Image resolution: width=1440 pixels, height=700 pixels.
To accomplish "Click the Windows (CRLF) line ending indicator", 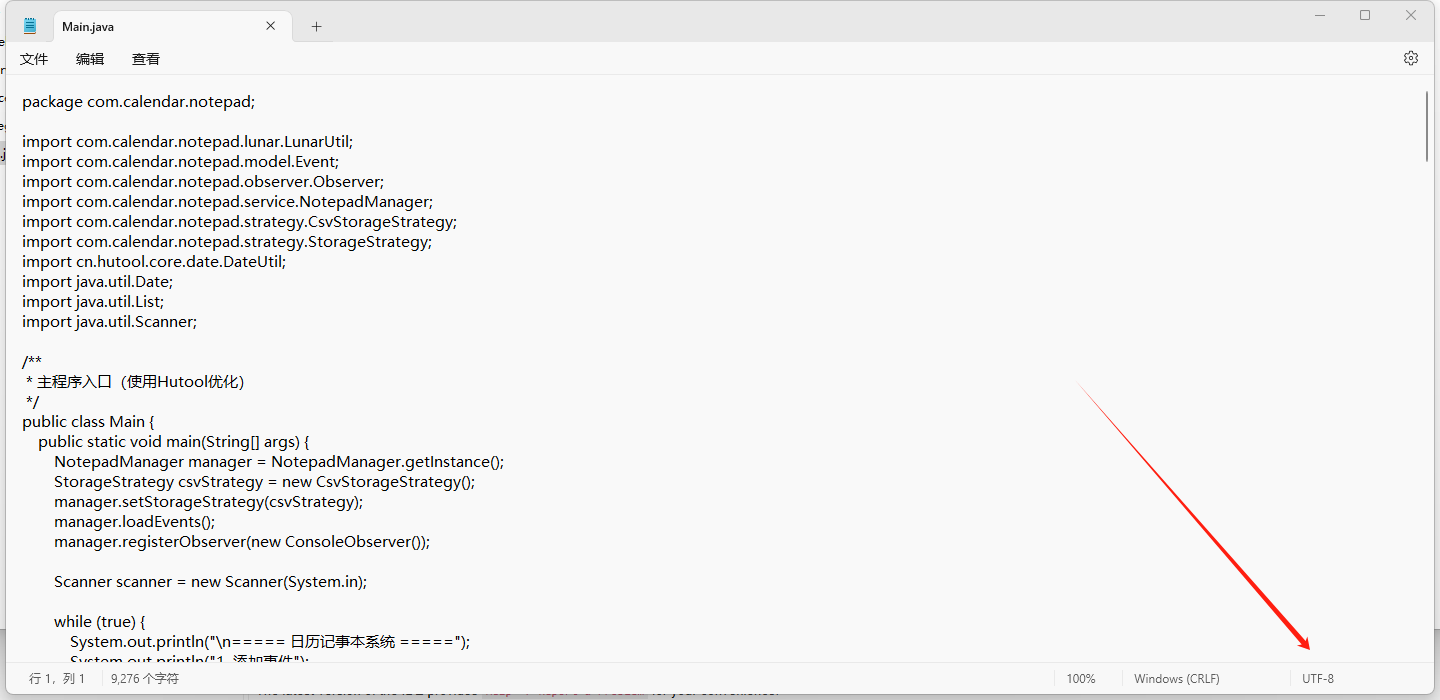I will (1176, 679).
